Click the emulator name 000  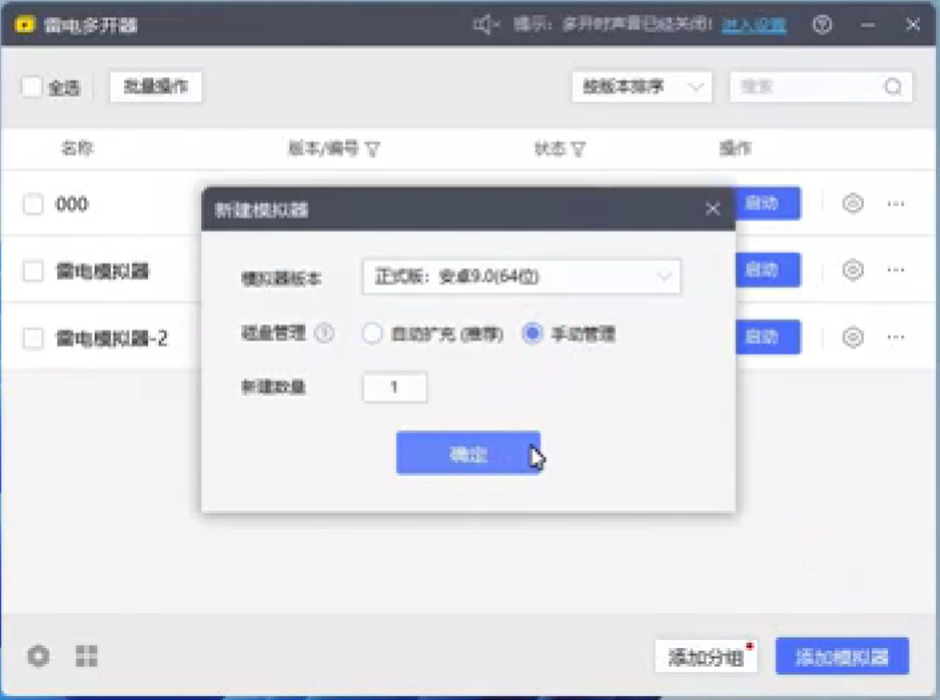pos(72,204)
